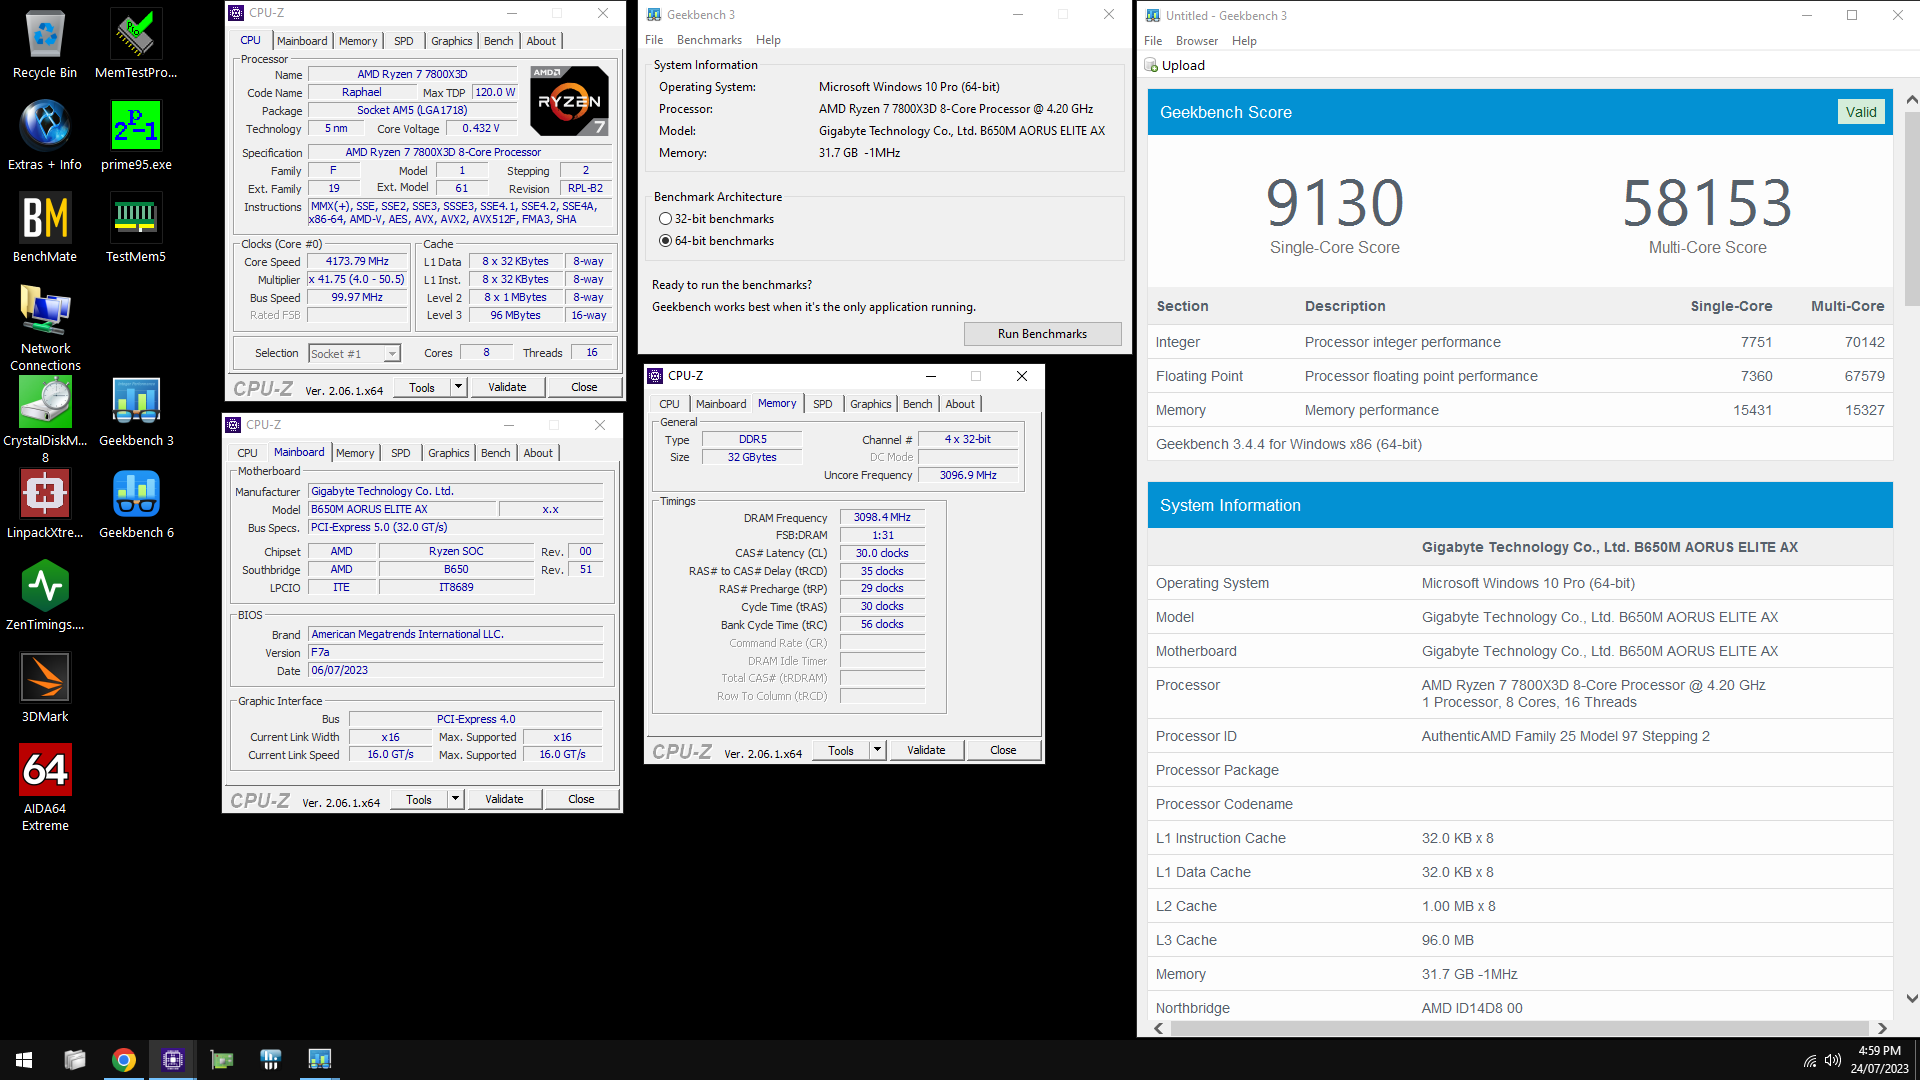1920x1080 pixels.
Task: Click Validate in CPU-Z Mainboard window
Action: [504, 799]
